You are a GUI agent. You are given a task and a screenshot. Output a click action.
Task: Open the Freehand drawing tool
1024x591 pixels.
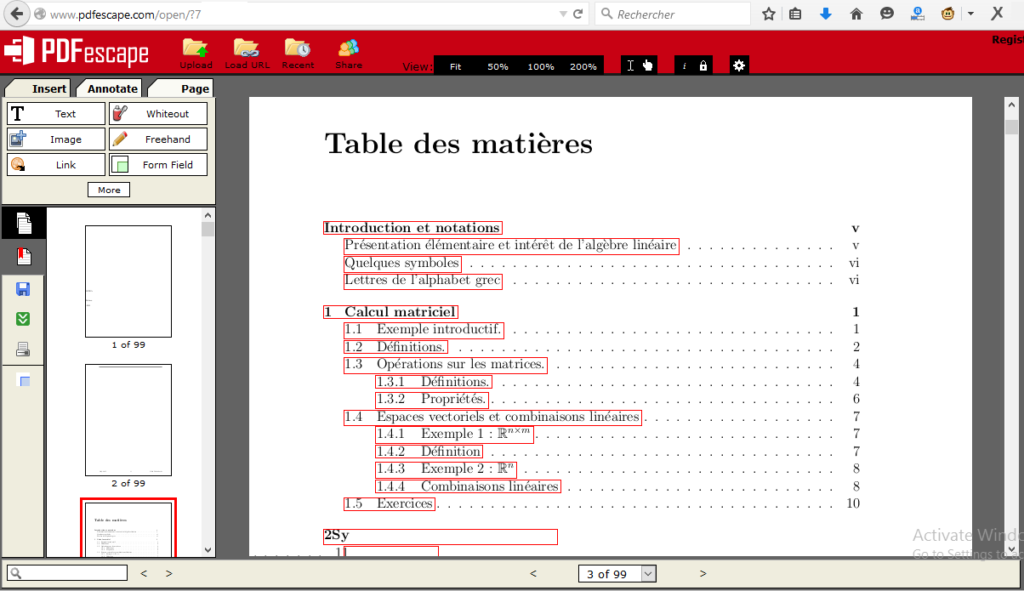coord(158,138)
